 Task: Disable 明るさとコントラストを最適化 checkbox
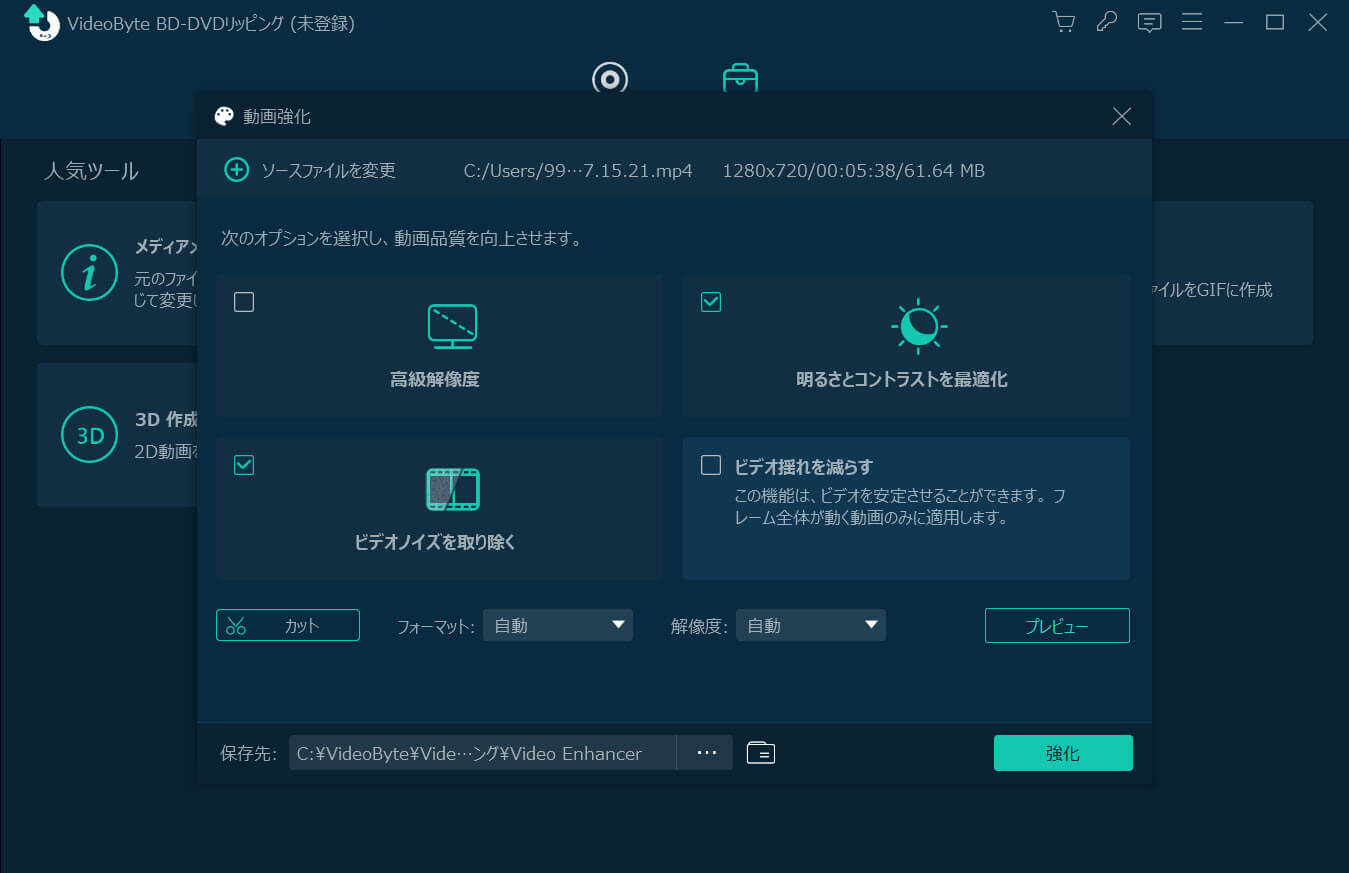pyautogui.click(x=710, y=301)
